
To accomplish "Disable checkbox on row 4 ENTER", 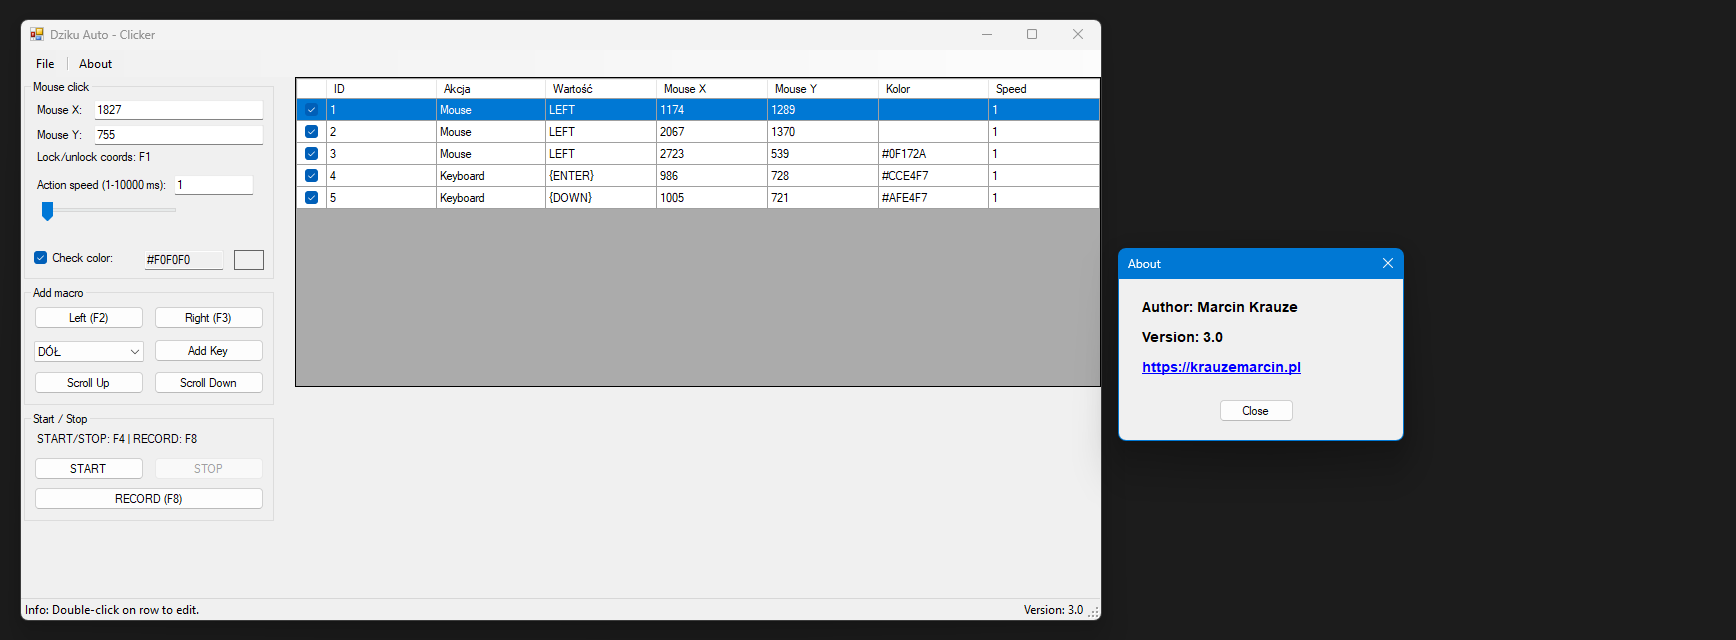I will [x=311, y=176].
